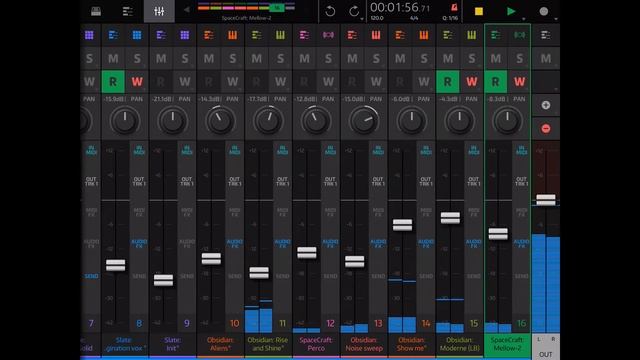
Task: Open the master channel settings icon
Action: [546, 35]
